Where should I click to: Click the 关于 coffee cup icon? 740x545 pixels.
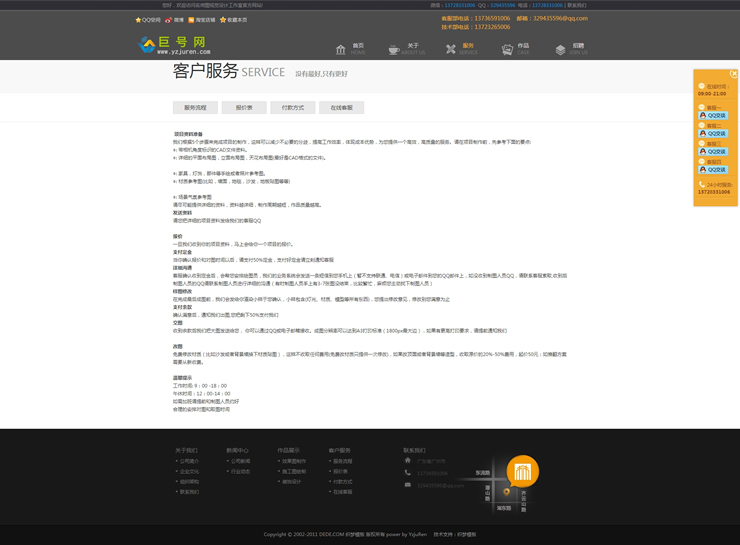(x=394, y=49)
